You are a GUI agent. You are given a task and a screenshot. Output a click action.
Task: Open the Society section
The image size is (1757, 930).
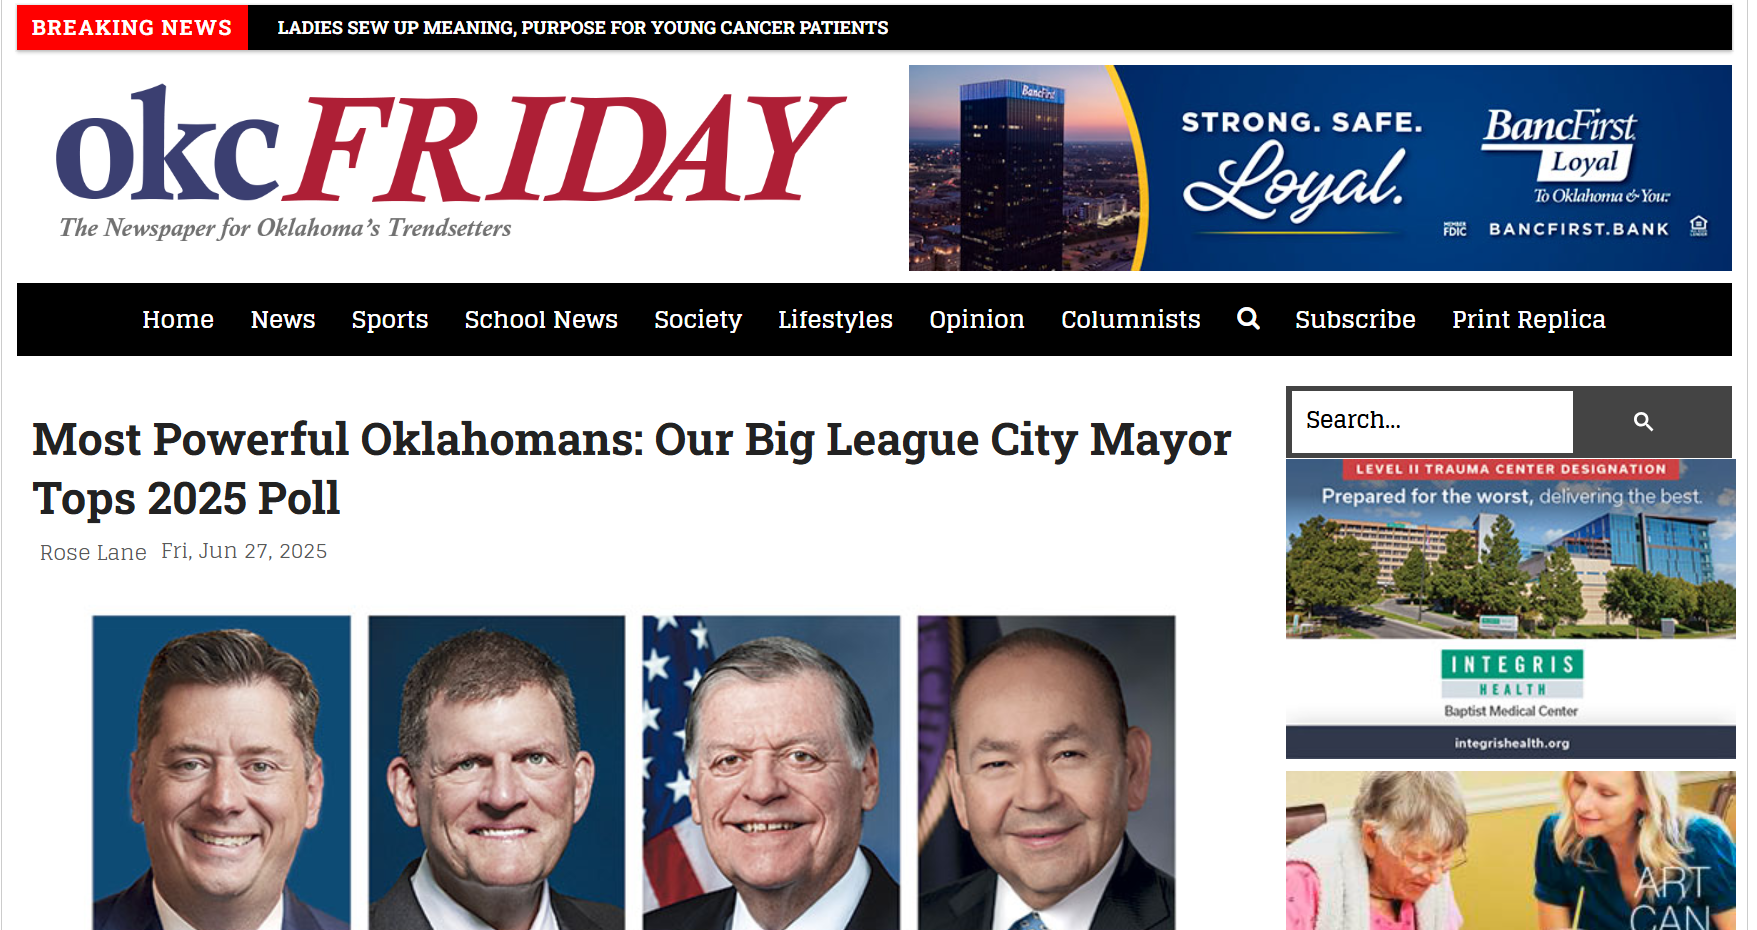[x=698, y=319]
